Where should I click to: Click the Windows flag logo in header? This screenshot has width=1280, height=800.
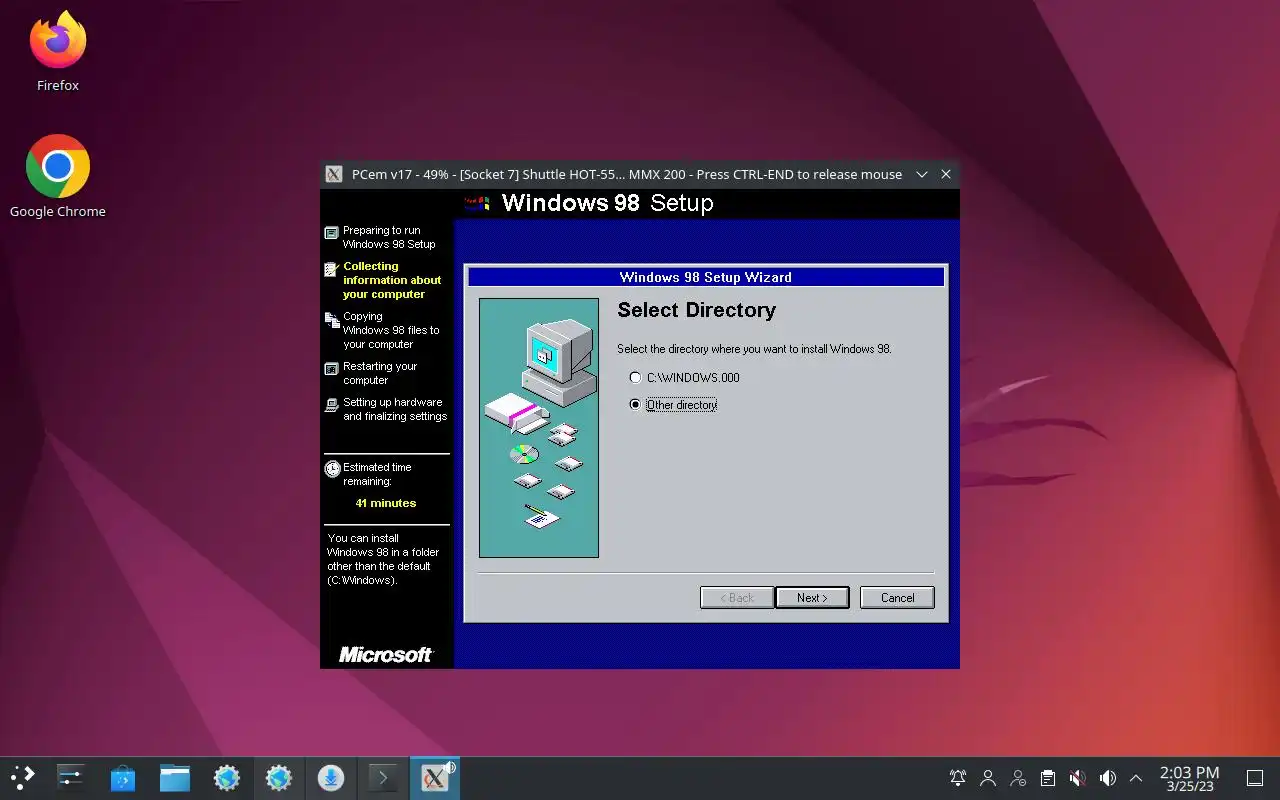(x=478, y=203)
